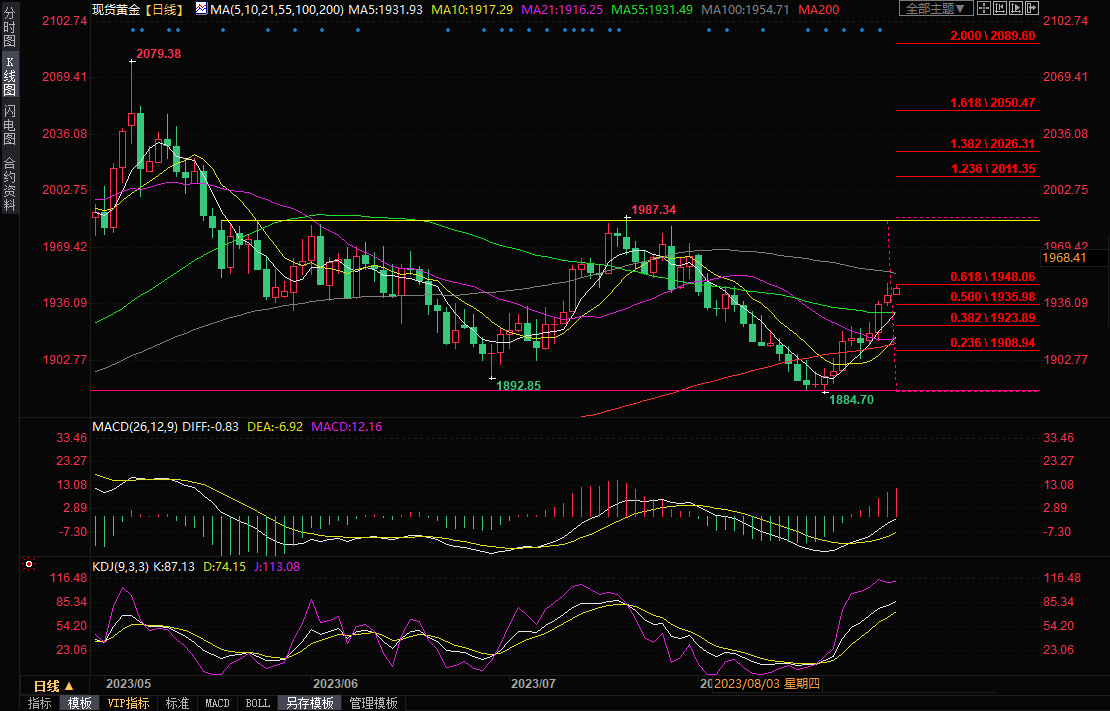Open 闪电图 from the left sidebar

(x=9, y=124)
